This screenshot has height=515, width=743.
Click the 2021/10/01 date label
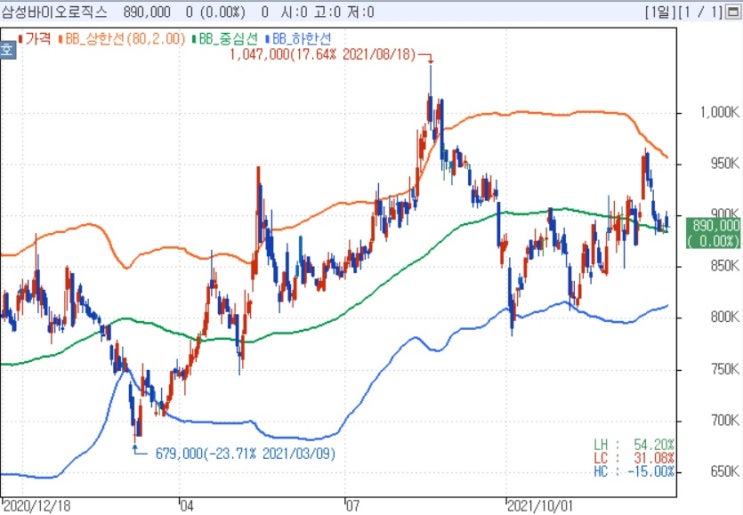tap(540, 506)
